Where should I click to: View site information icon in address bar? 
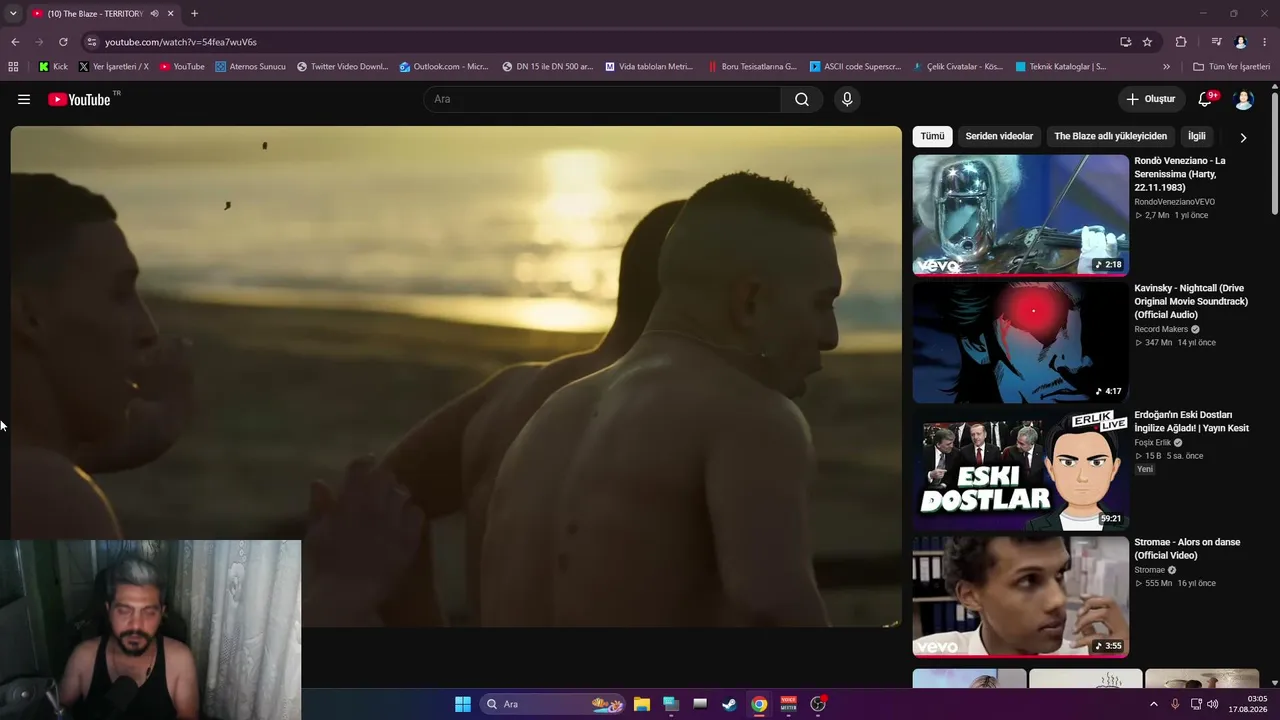point(92,42)
